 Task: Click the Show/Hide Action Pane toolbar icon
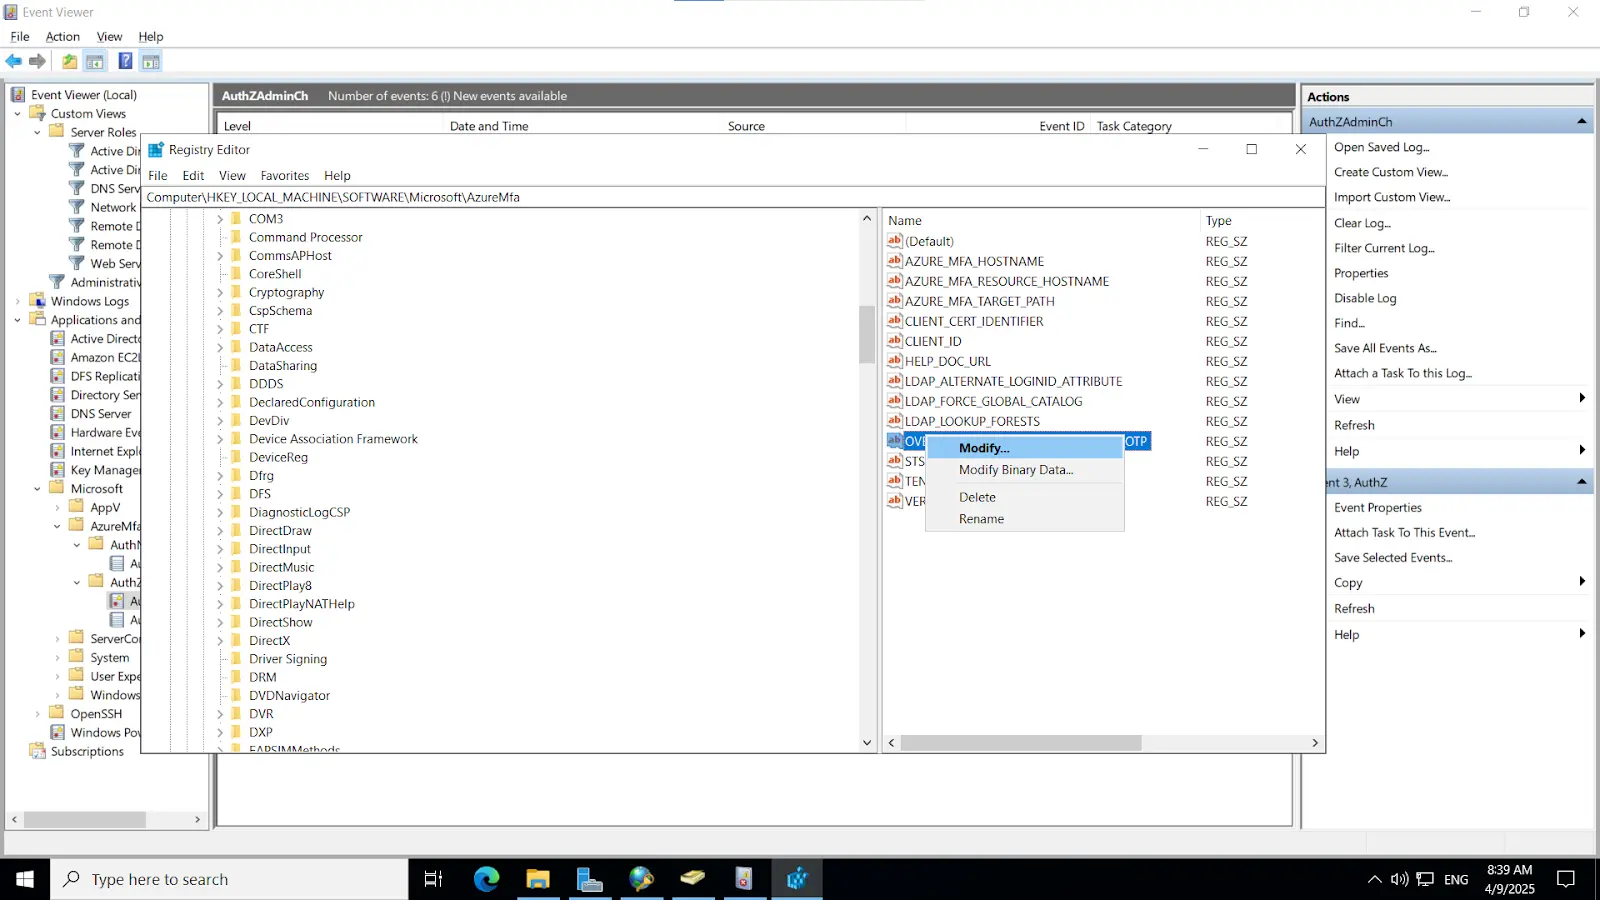(x=150, y=61)
